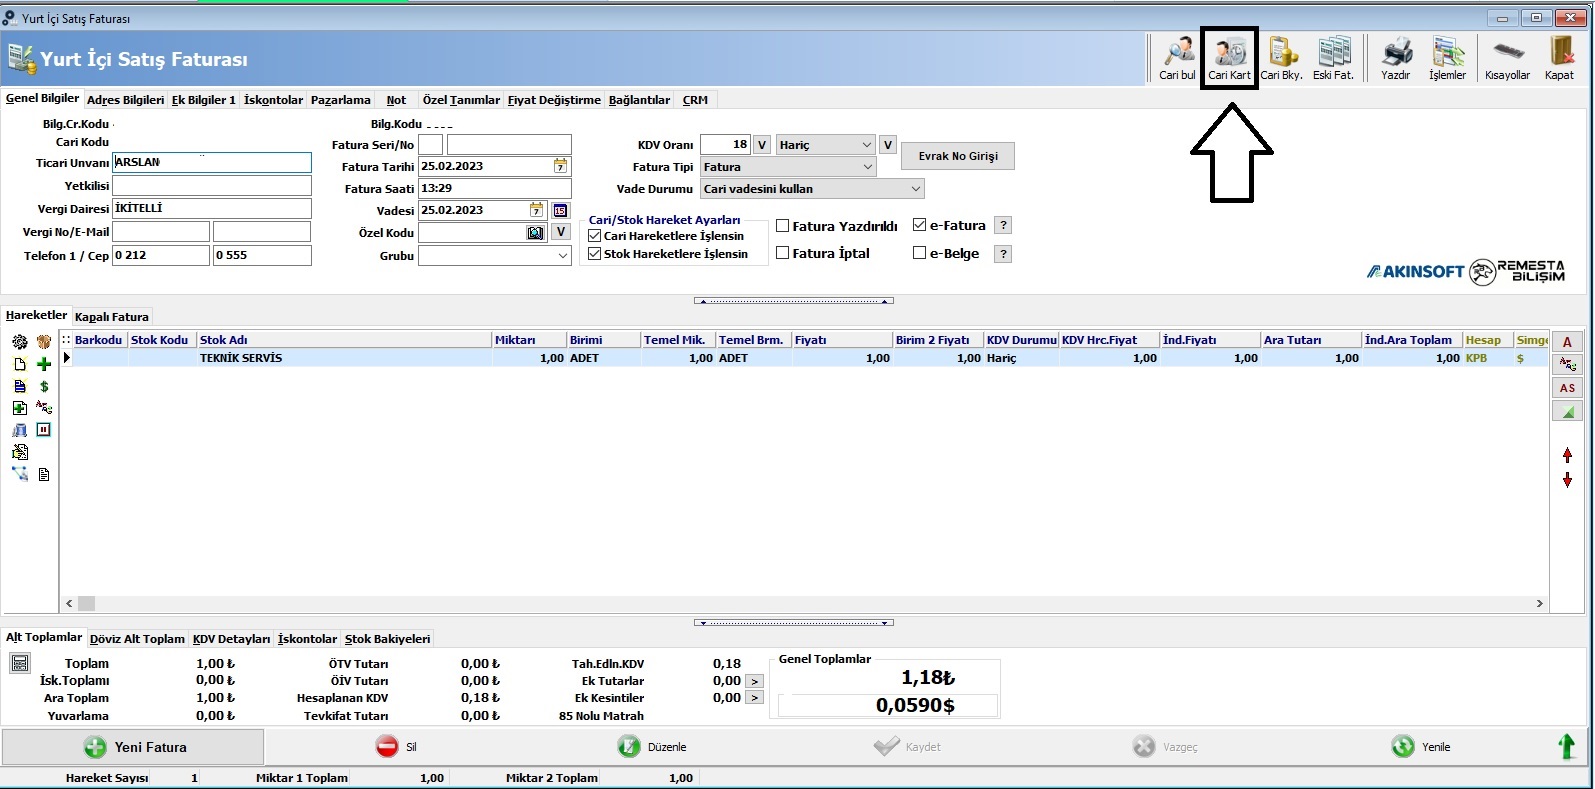Open the Stok Bakiyeleri tab
The width and height of the screenshot is (1595, 789).
tap(387, 639)
